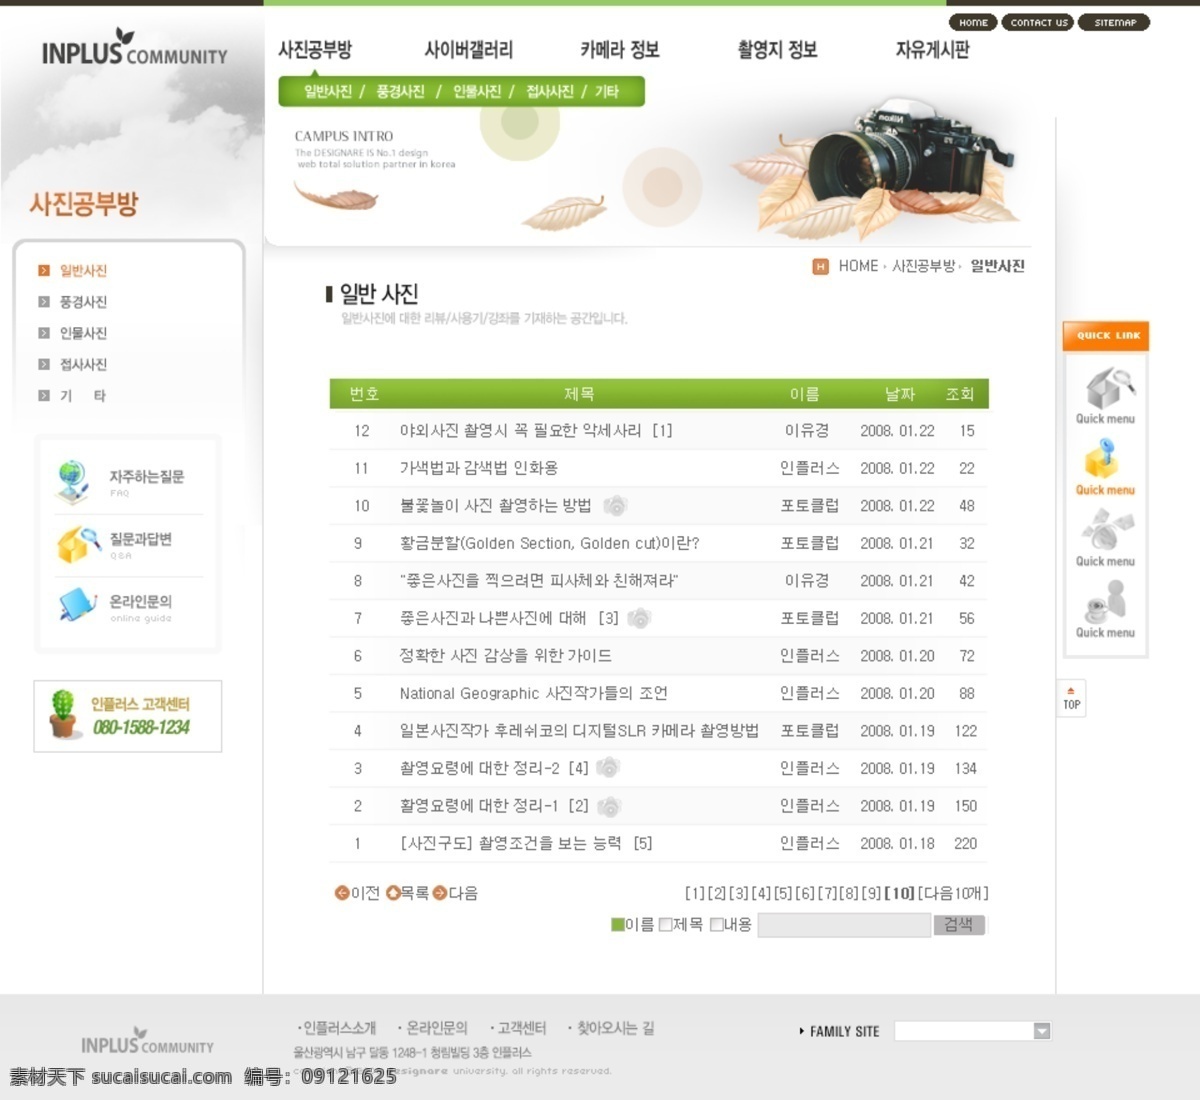This screenshot has height=1100, width=1200.
Task: Click camera icon beside post number 10
Action: click(616, 506)
